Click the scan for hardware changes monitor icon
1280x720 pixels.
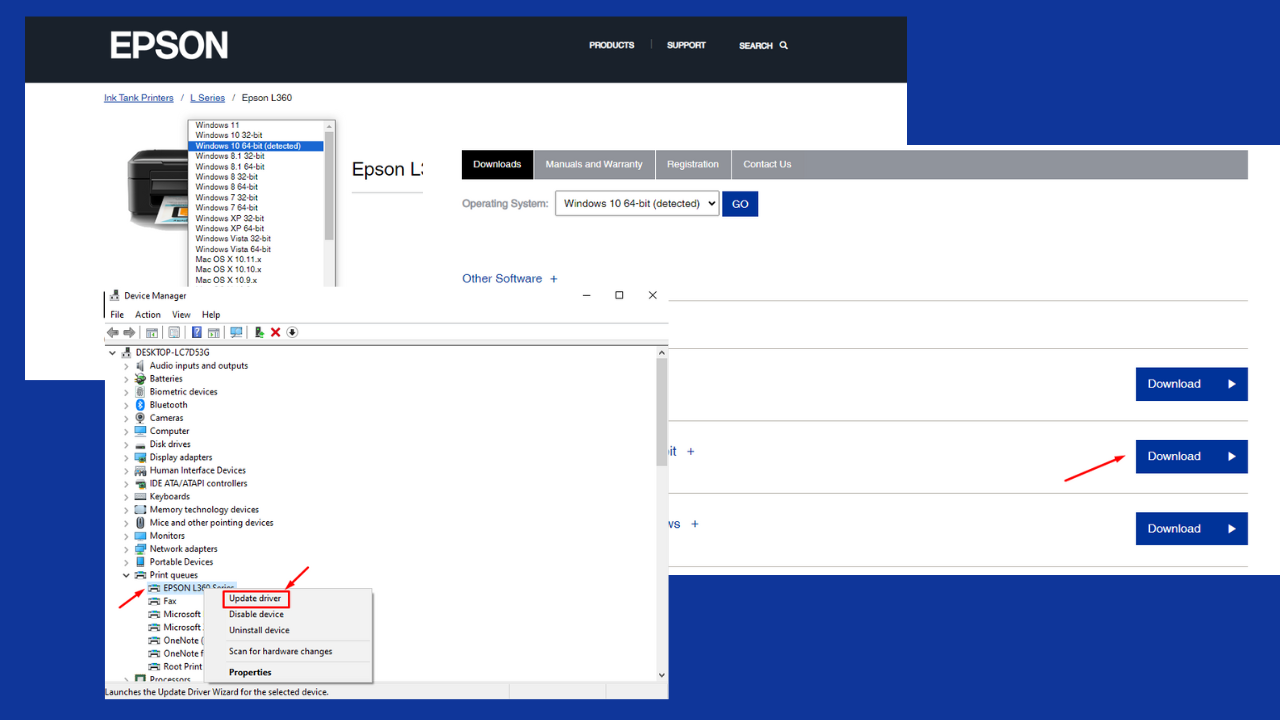(236, 332)
